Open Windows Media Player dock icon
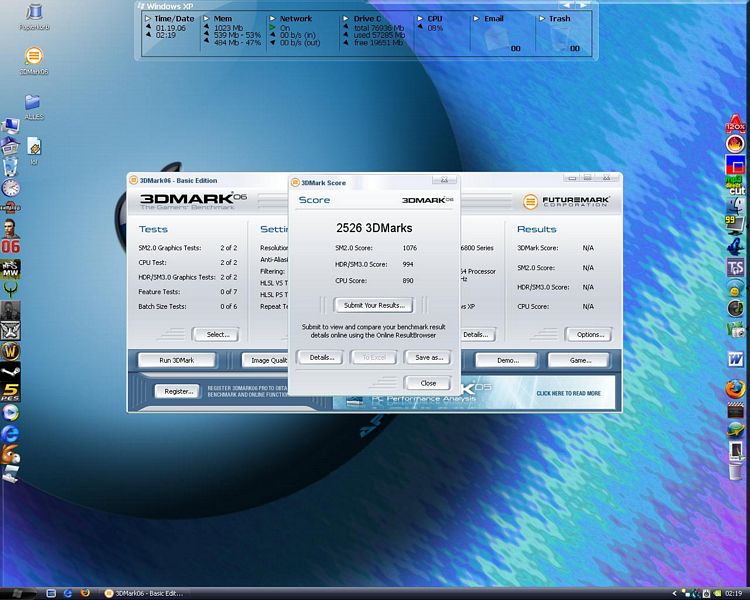This screenshot has height=600, width=750. click(11, 412)
